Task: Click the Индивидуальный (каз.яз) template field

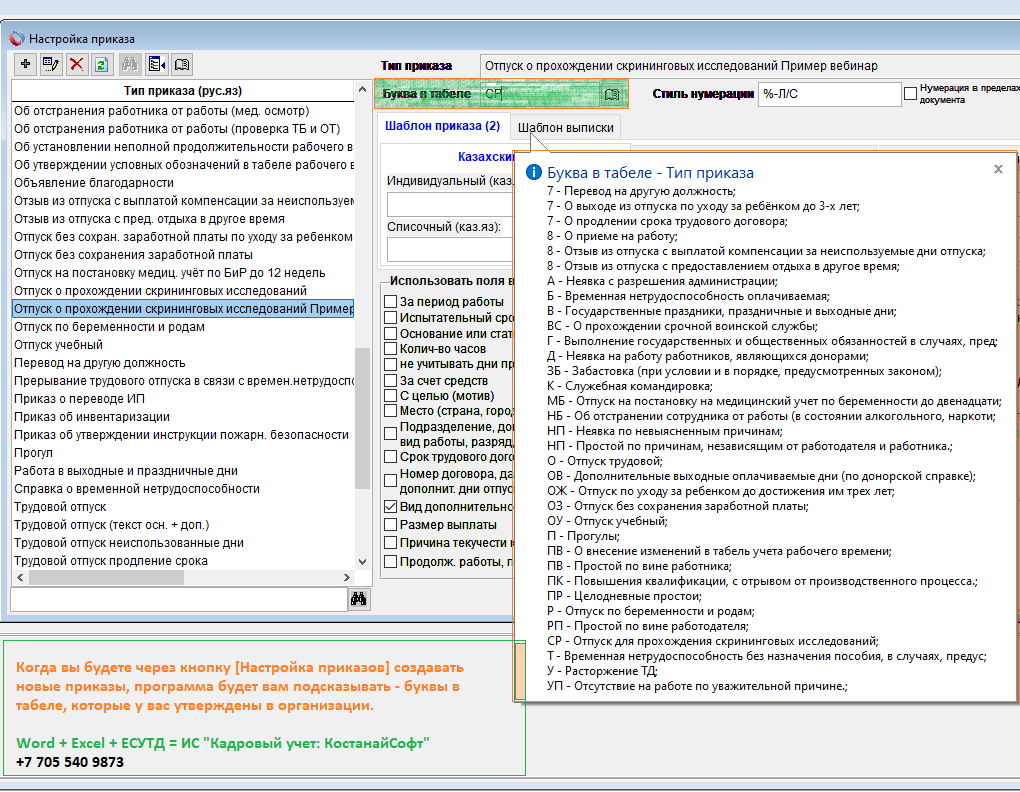Action: point(450,204)
